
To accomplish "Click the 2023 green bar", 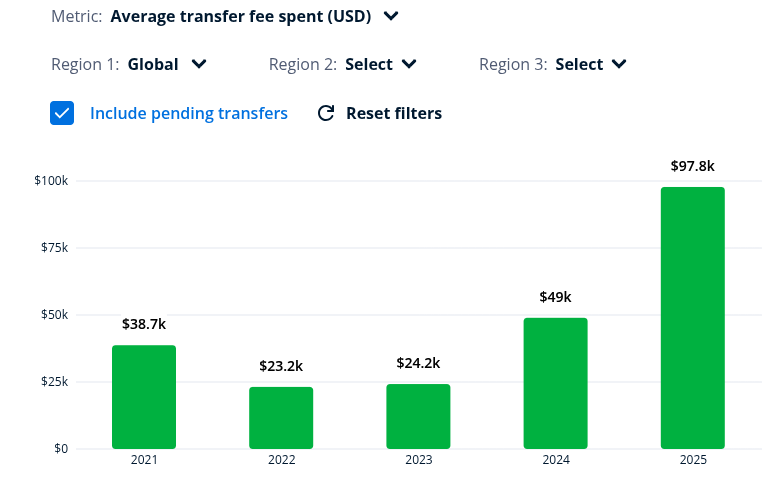I will point(418,416).
